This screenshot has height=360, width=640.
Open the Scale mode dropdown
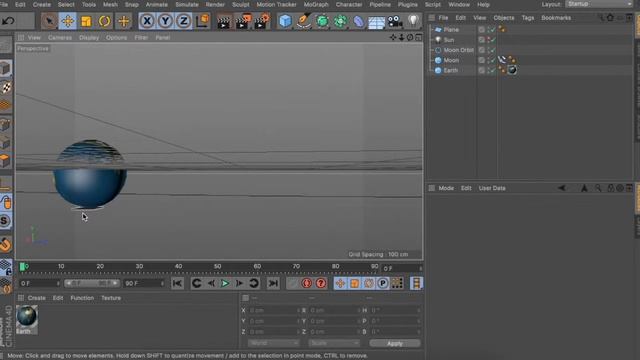point(334,343)
